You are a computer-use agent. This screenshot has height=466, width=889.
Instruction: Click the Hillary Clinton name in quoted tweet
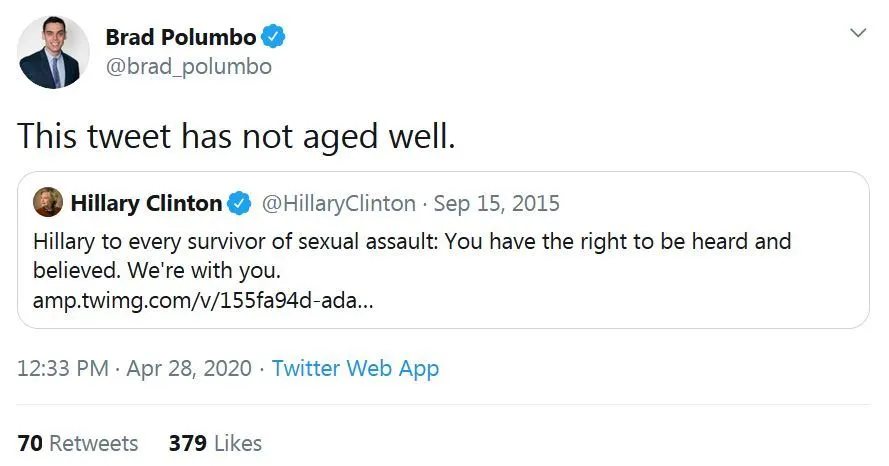click(146, 204)
